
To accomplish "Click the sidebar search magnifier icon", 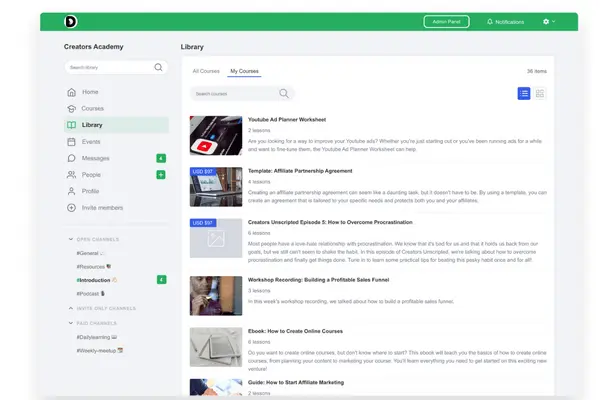I will 158,67.
